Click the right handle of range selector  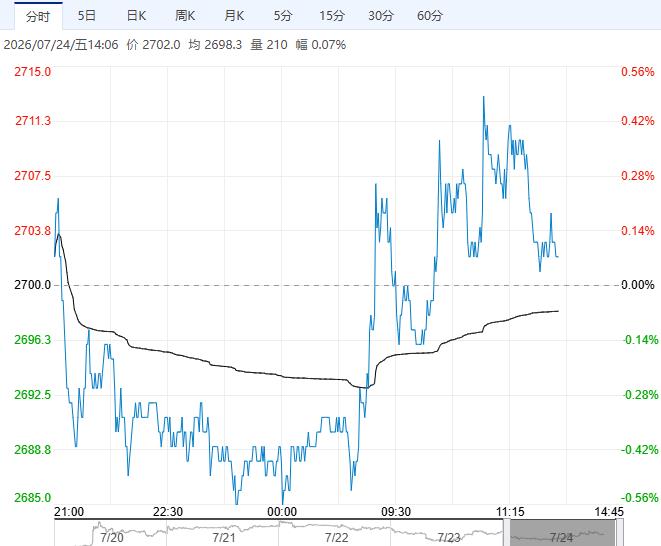[619, 532]
